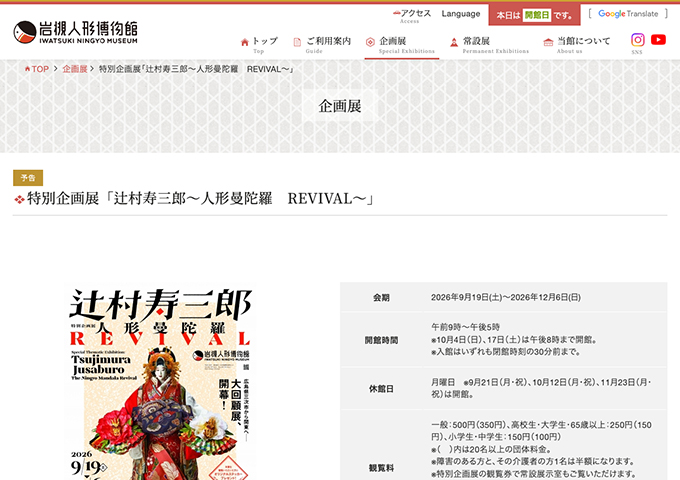The image size is (680, 480).
Task: Click note about 常設展示室 admission ticket
Action: pyautogui.click(x=533, y=473)
